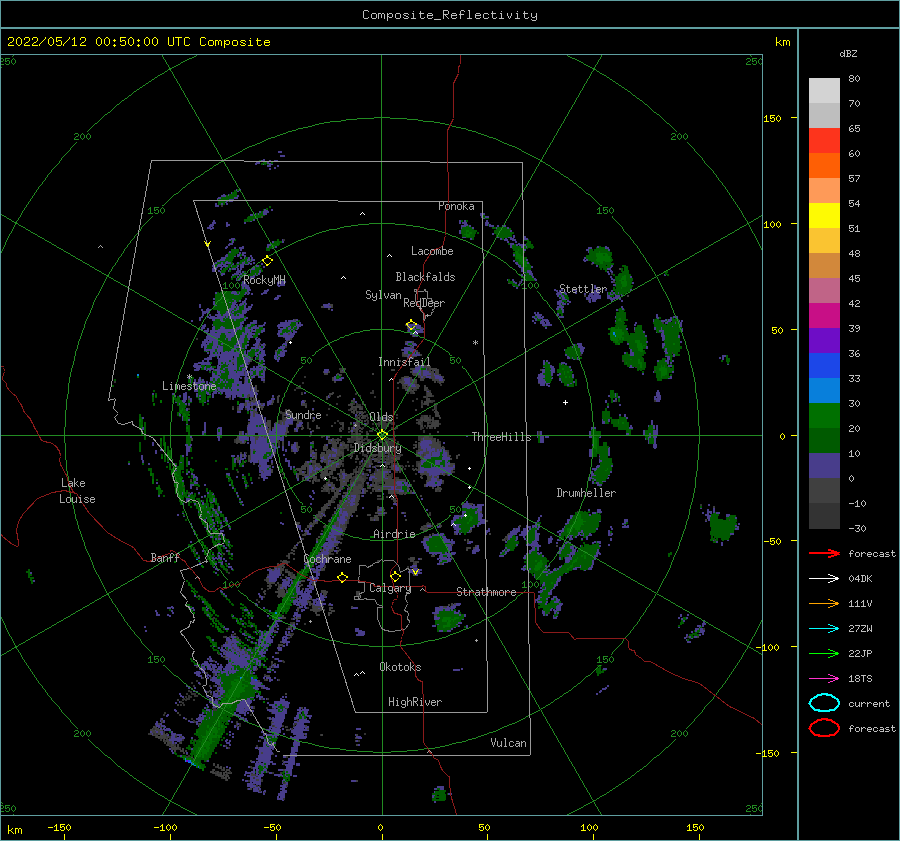Image resolution: width=900 pixels, height=841 pixels.
Task: Click the yellow diamond marker below Cochrane
Action: 342,577
